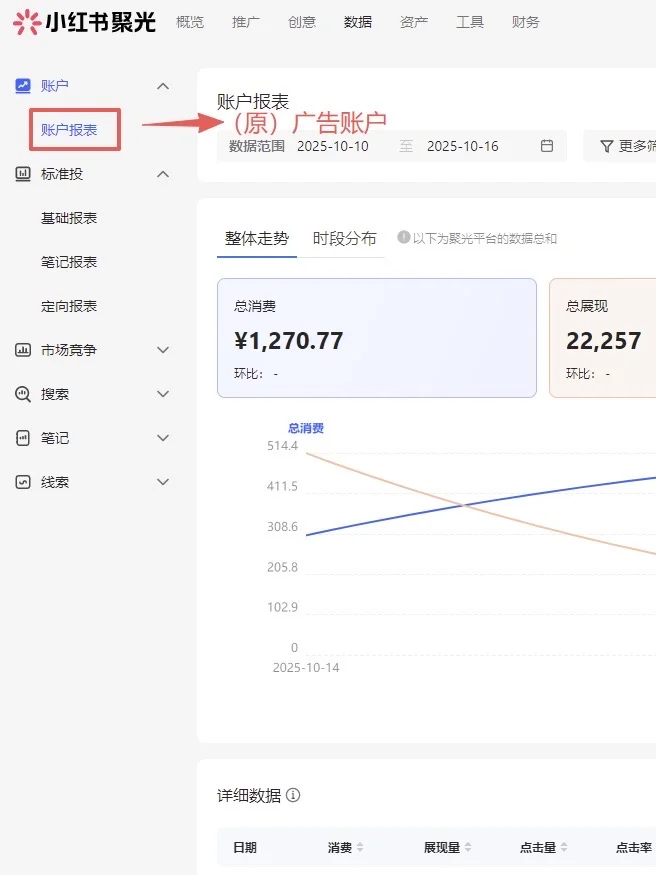Click the 总消费 chart legend label

click(x=306, y=428)
